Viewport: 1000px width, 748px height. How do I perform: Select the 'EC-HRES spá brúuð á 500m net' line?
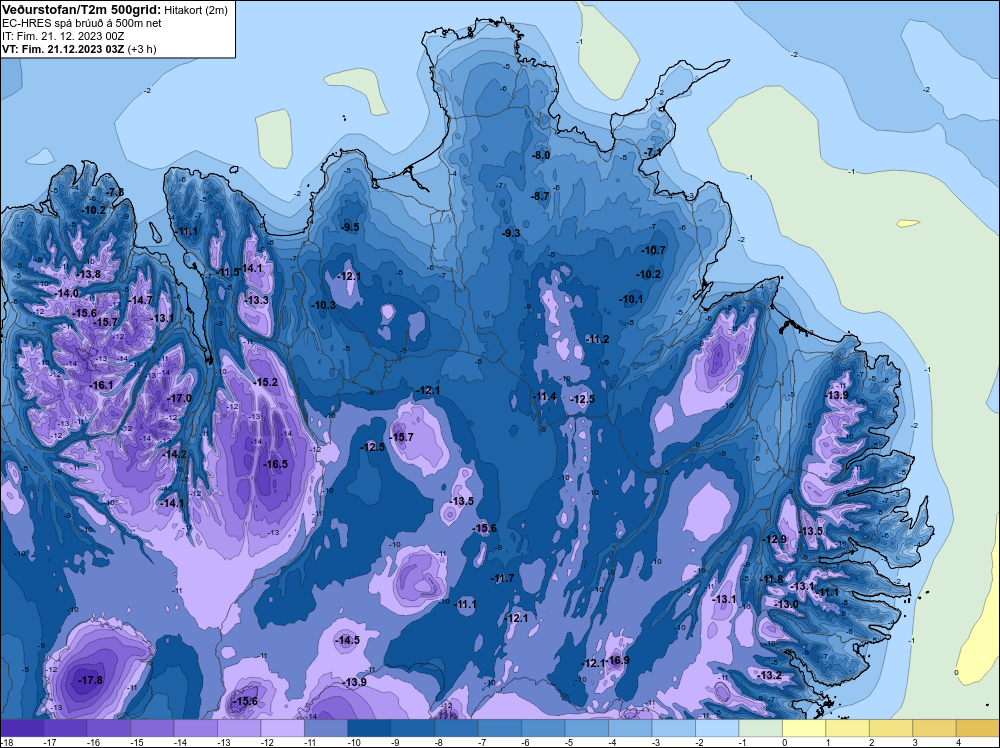pos(82,23)
